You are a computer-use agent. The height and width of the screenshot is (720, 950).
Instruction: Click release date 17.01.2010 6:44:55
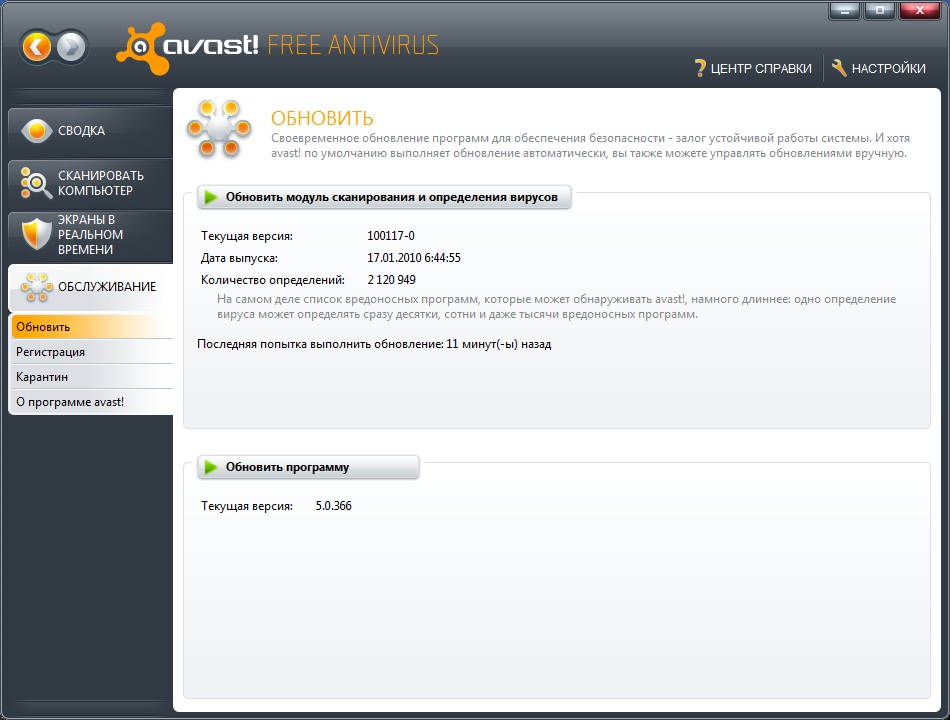point(414,258)
